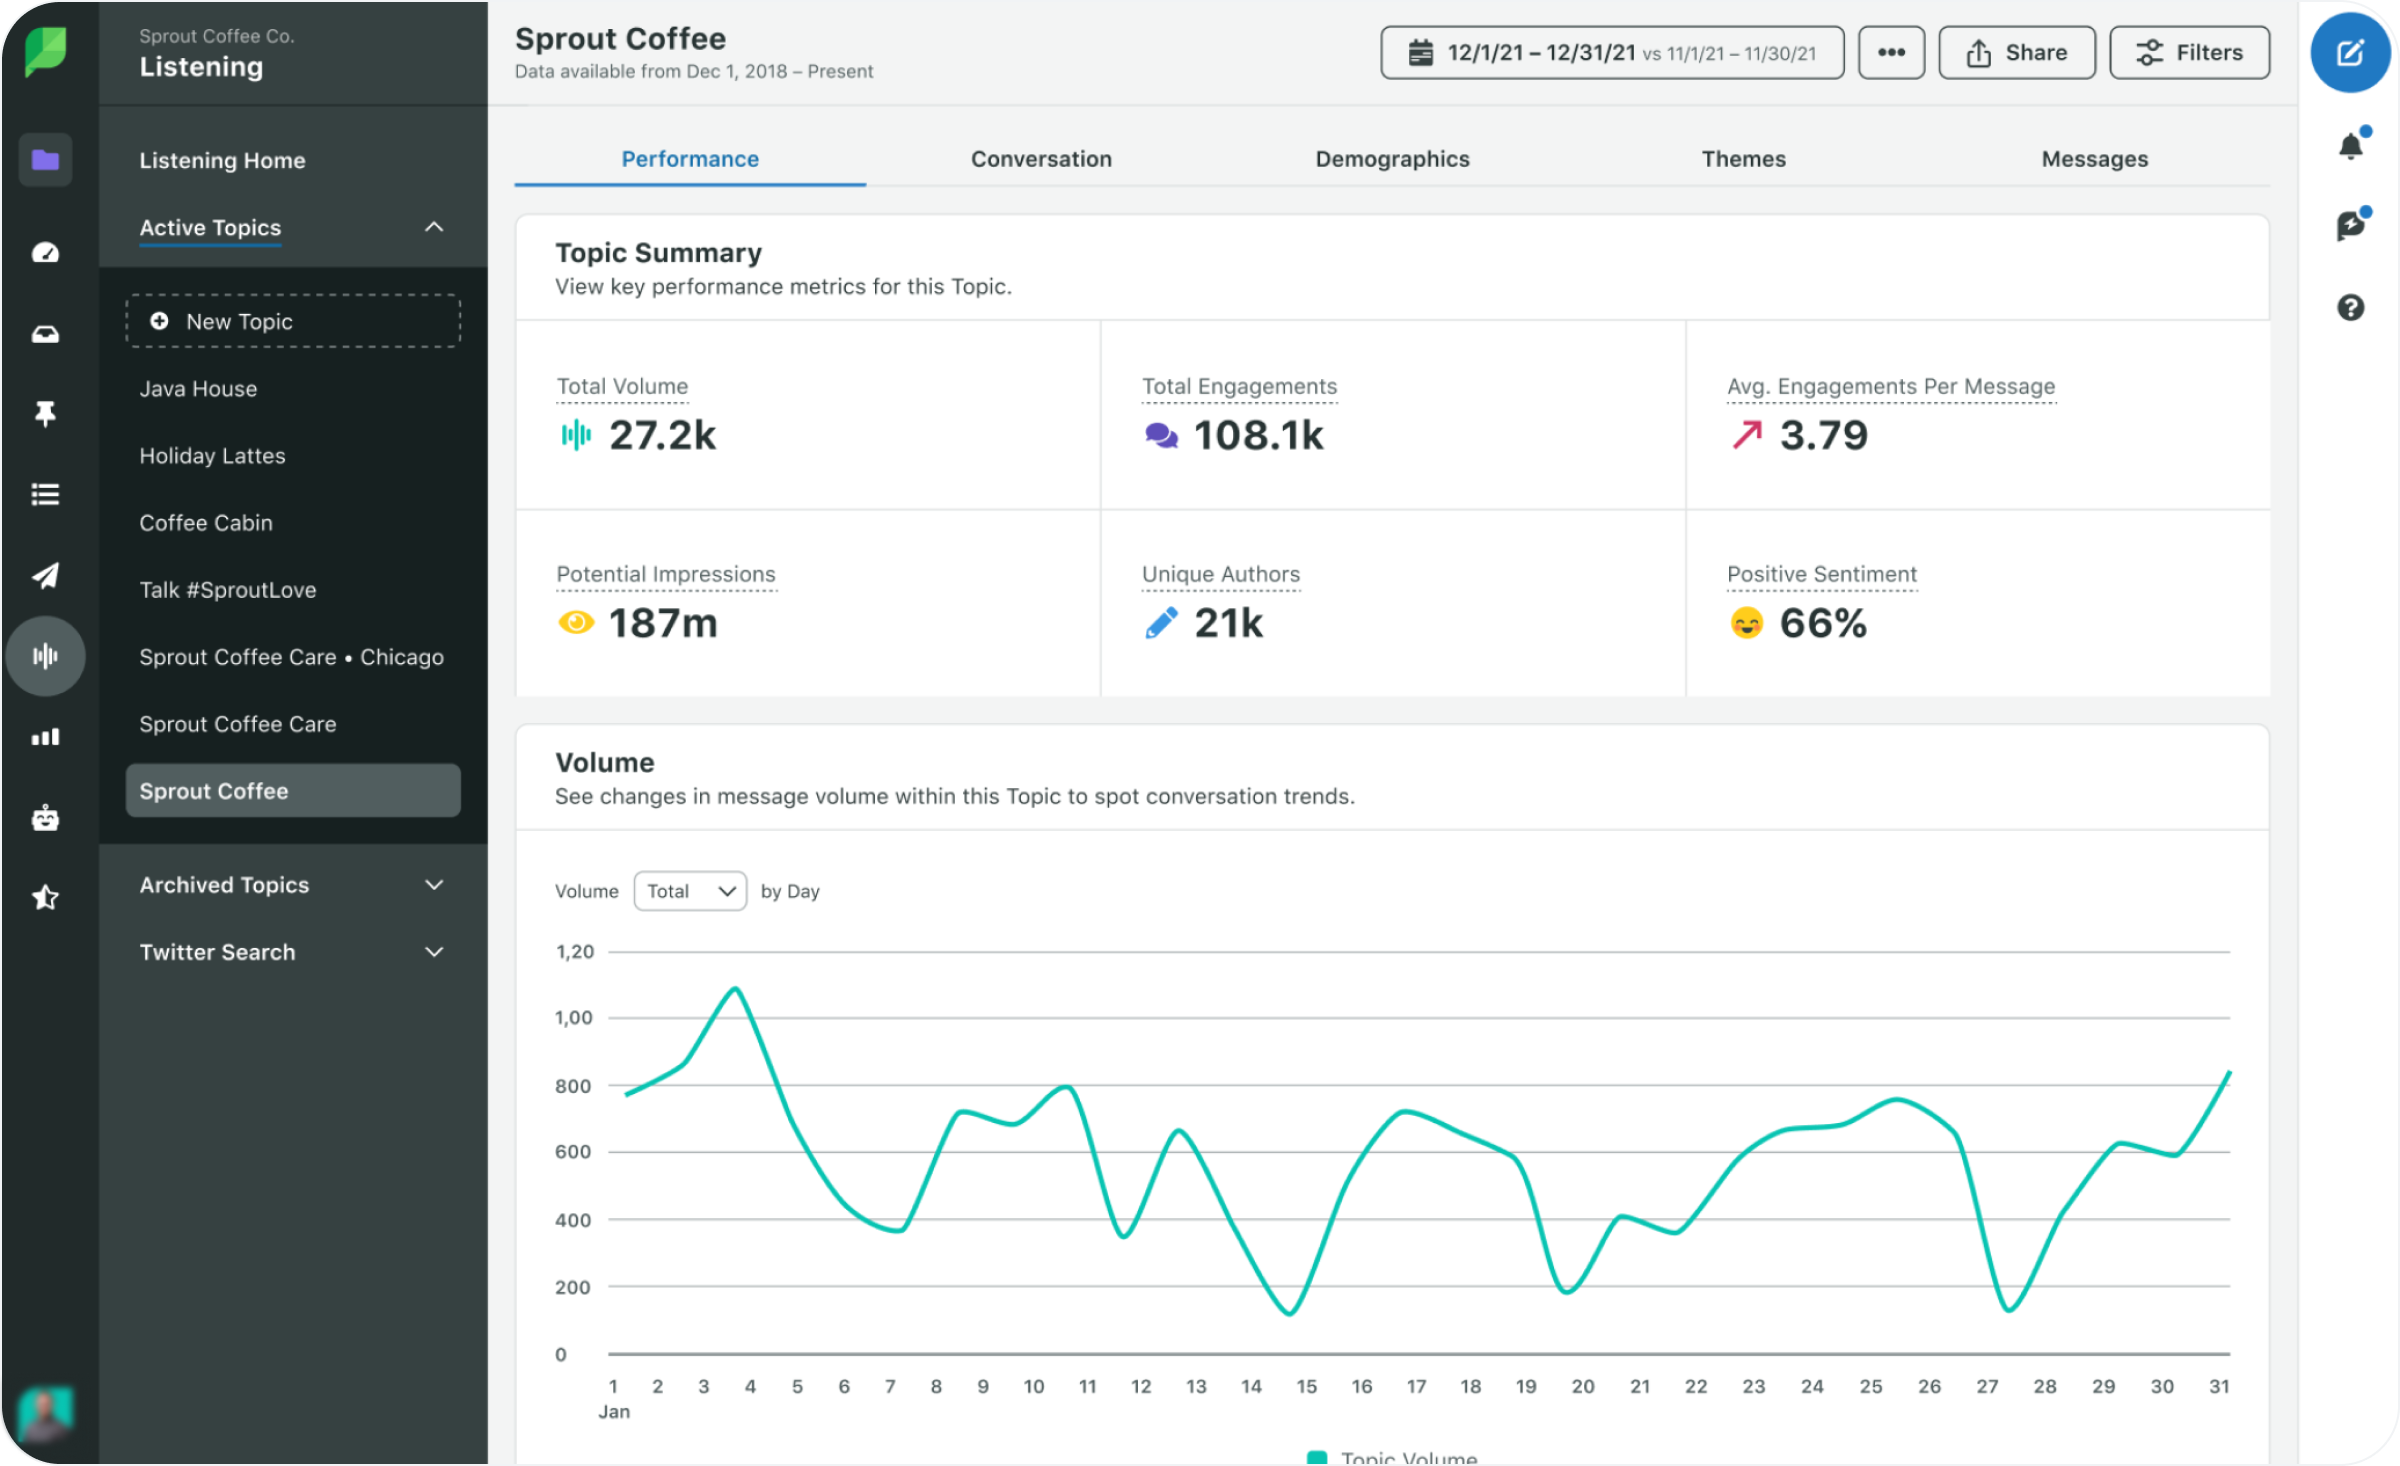The image size is (2400, 1466).
Task: Select the Listening waveform icon
Action: [x=45, y=656]
